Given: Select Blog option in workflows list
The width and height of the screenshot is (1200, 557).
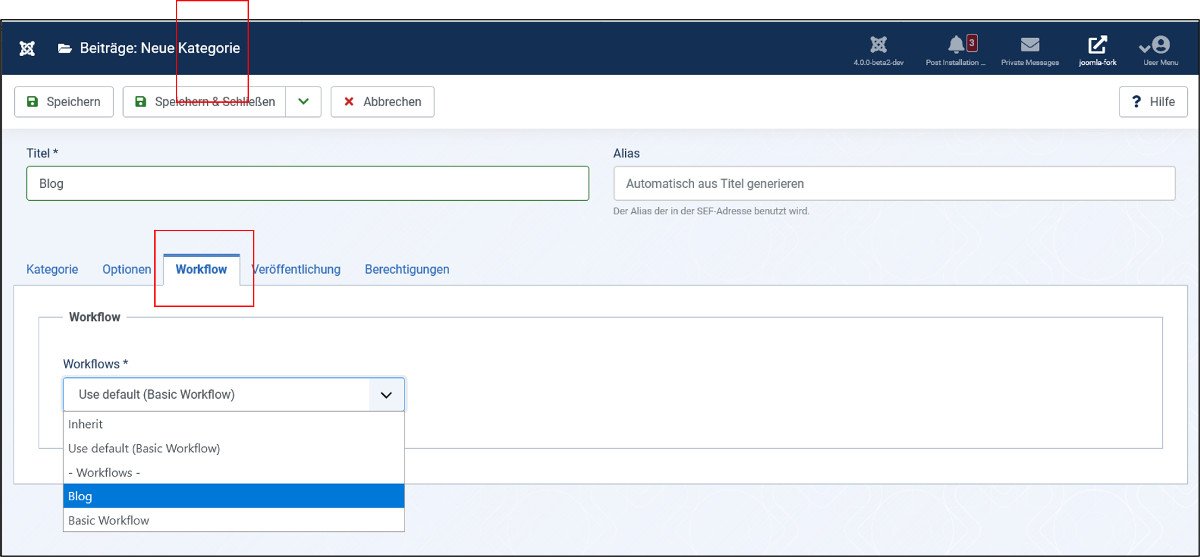Looking at the screenshot, I should click(x=234, y=496).
